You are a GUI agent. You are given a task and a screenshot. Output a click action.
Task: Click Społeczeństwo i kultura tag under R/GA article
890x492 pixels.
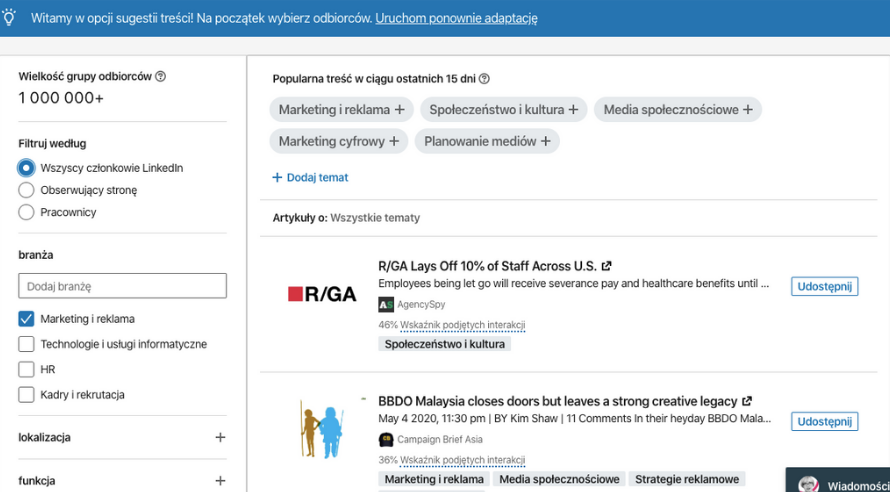[444, 344]
